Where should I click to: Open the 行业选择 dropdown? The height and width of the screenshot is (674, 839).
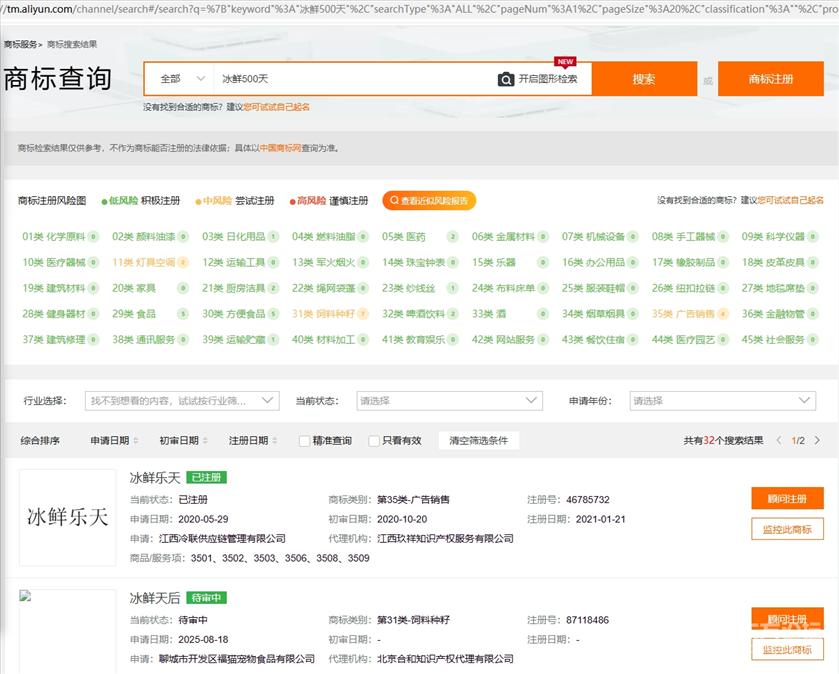[x=182, y=401]
